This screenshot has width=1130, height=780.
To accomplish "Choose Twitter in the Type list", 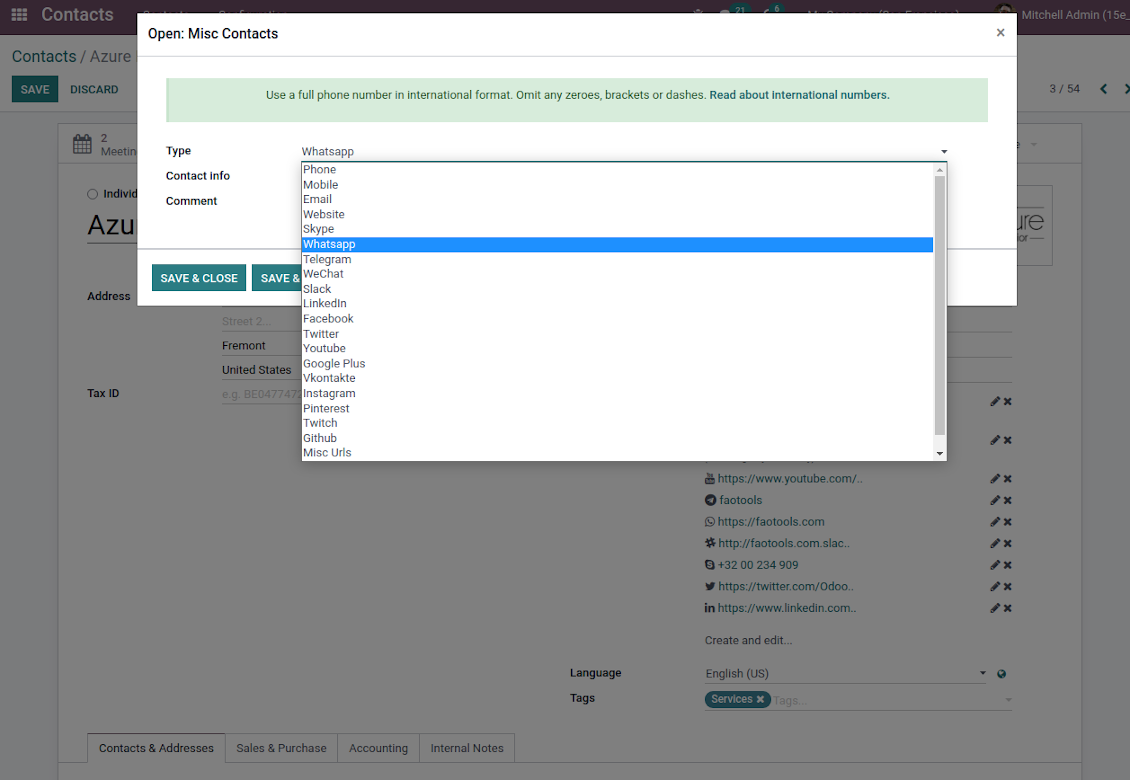I will click(x=618, y=334).
